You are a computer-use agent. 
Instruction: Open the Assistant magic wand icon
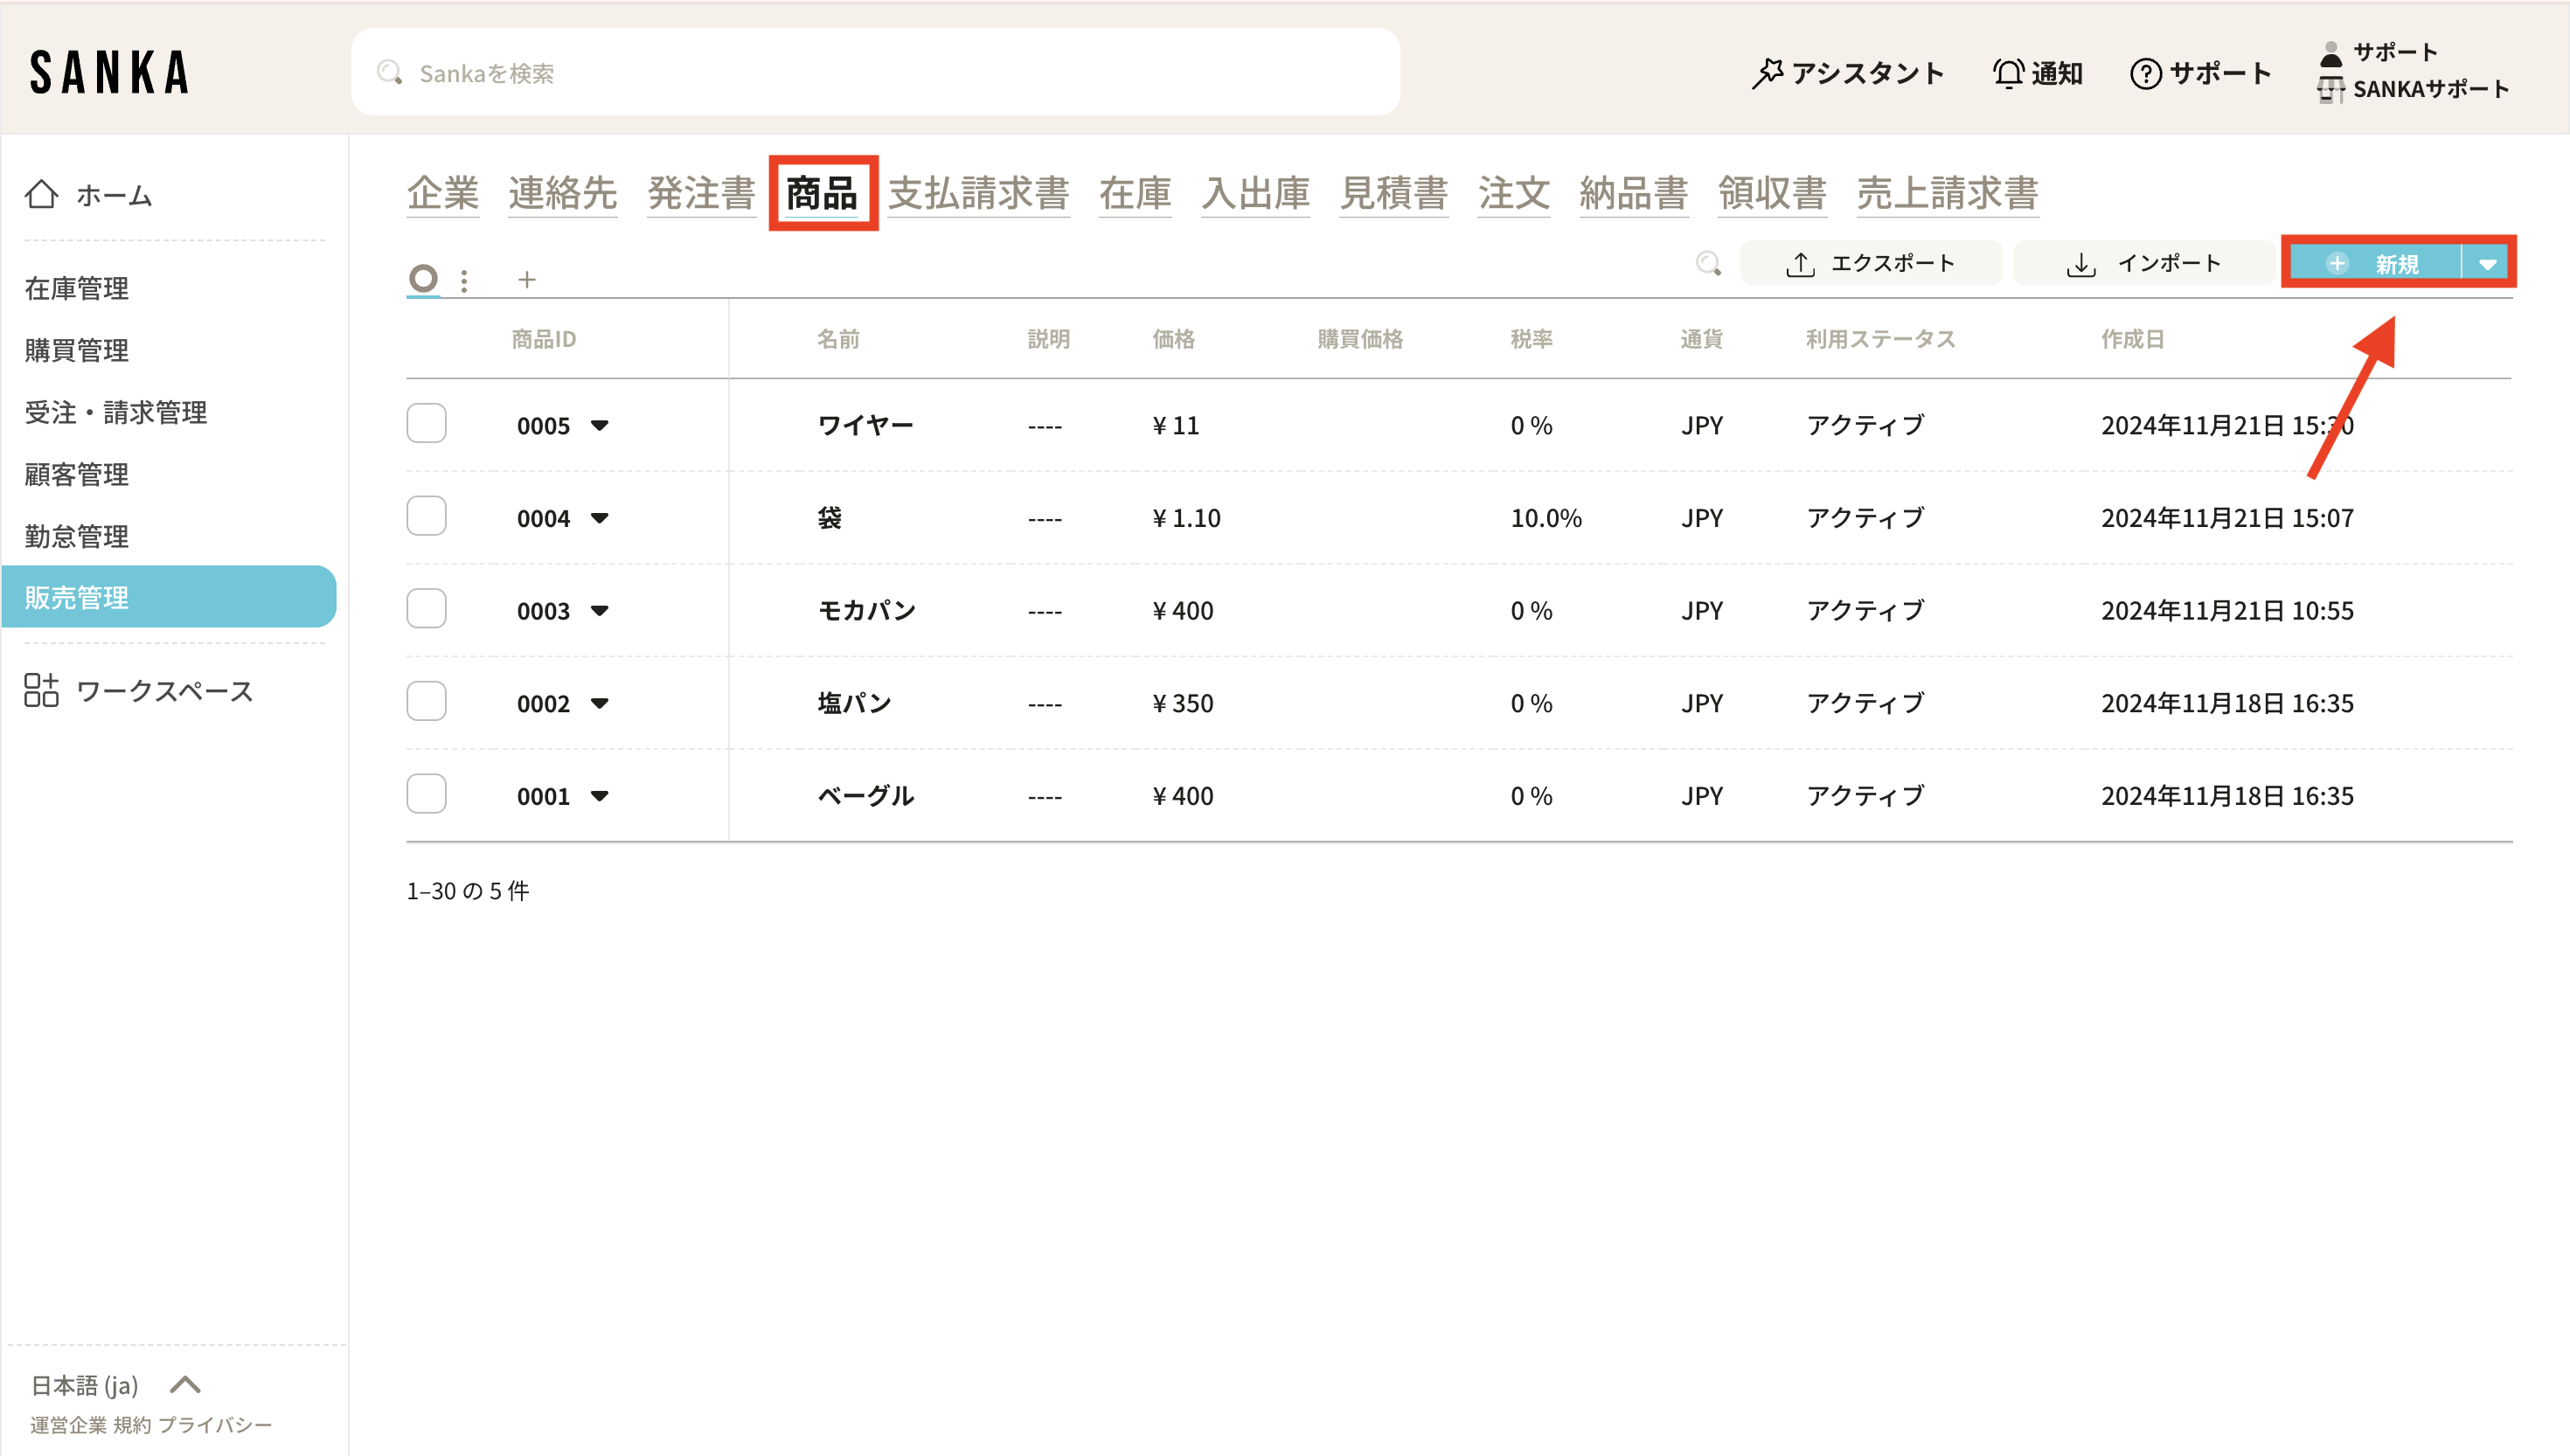point(1767,73)
